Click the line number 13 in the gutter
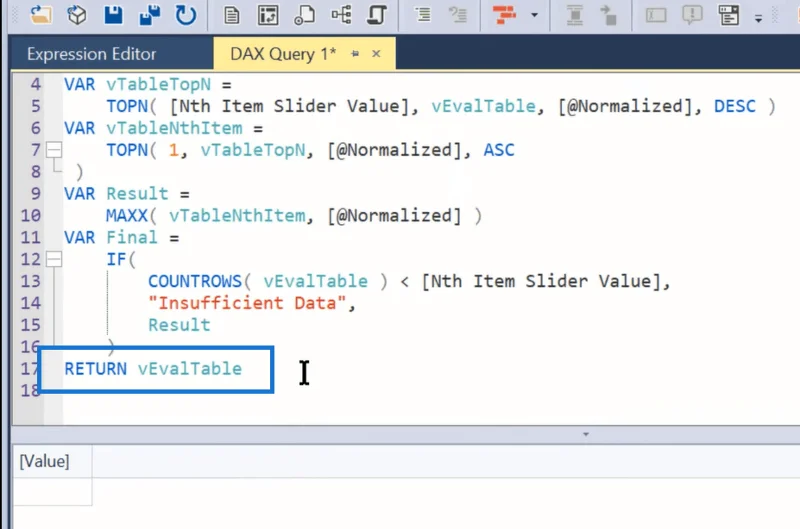This screenshot has height=529, width=800. [30, 281]
